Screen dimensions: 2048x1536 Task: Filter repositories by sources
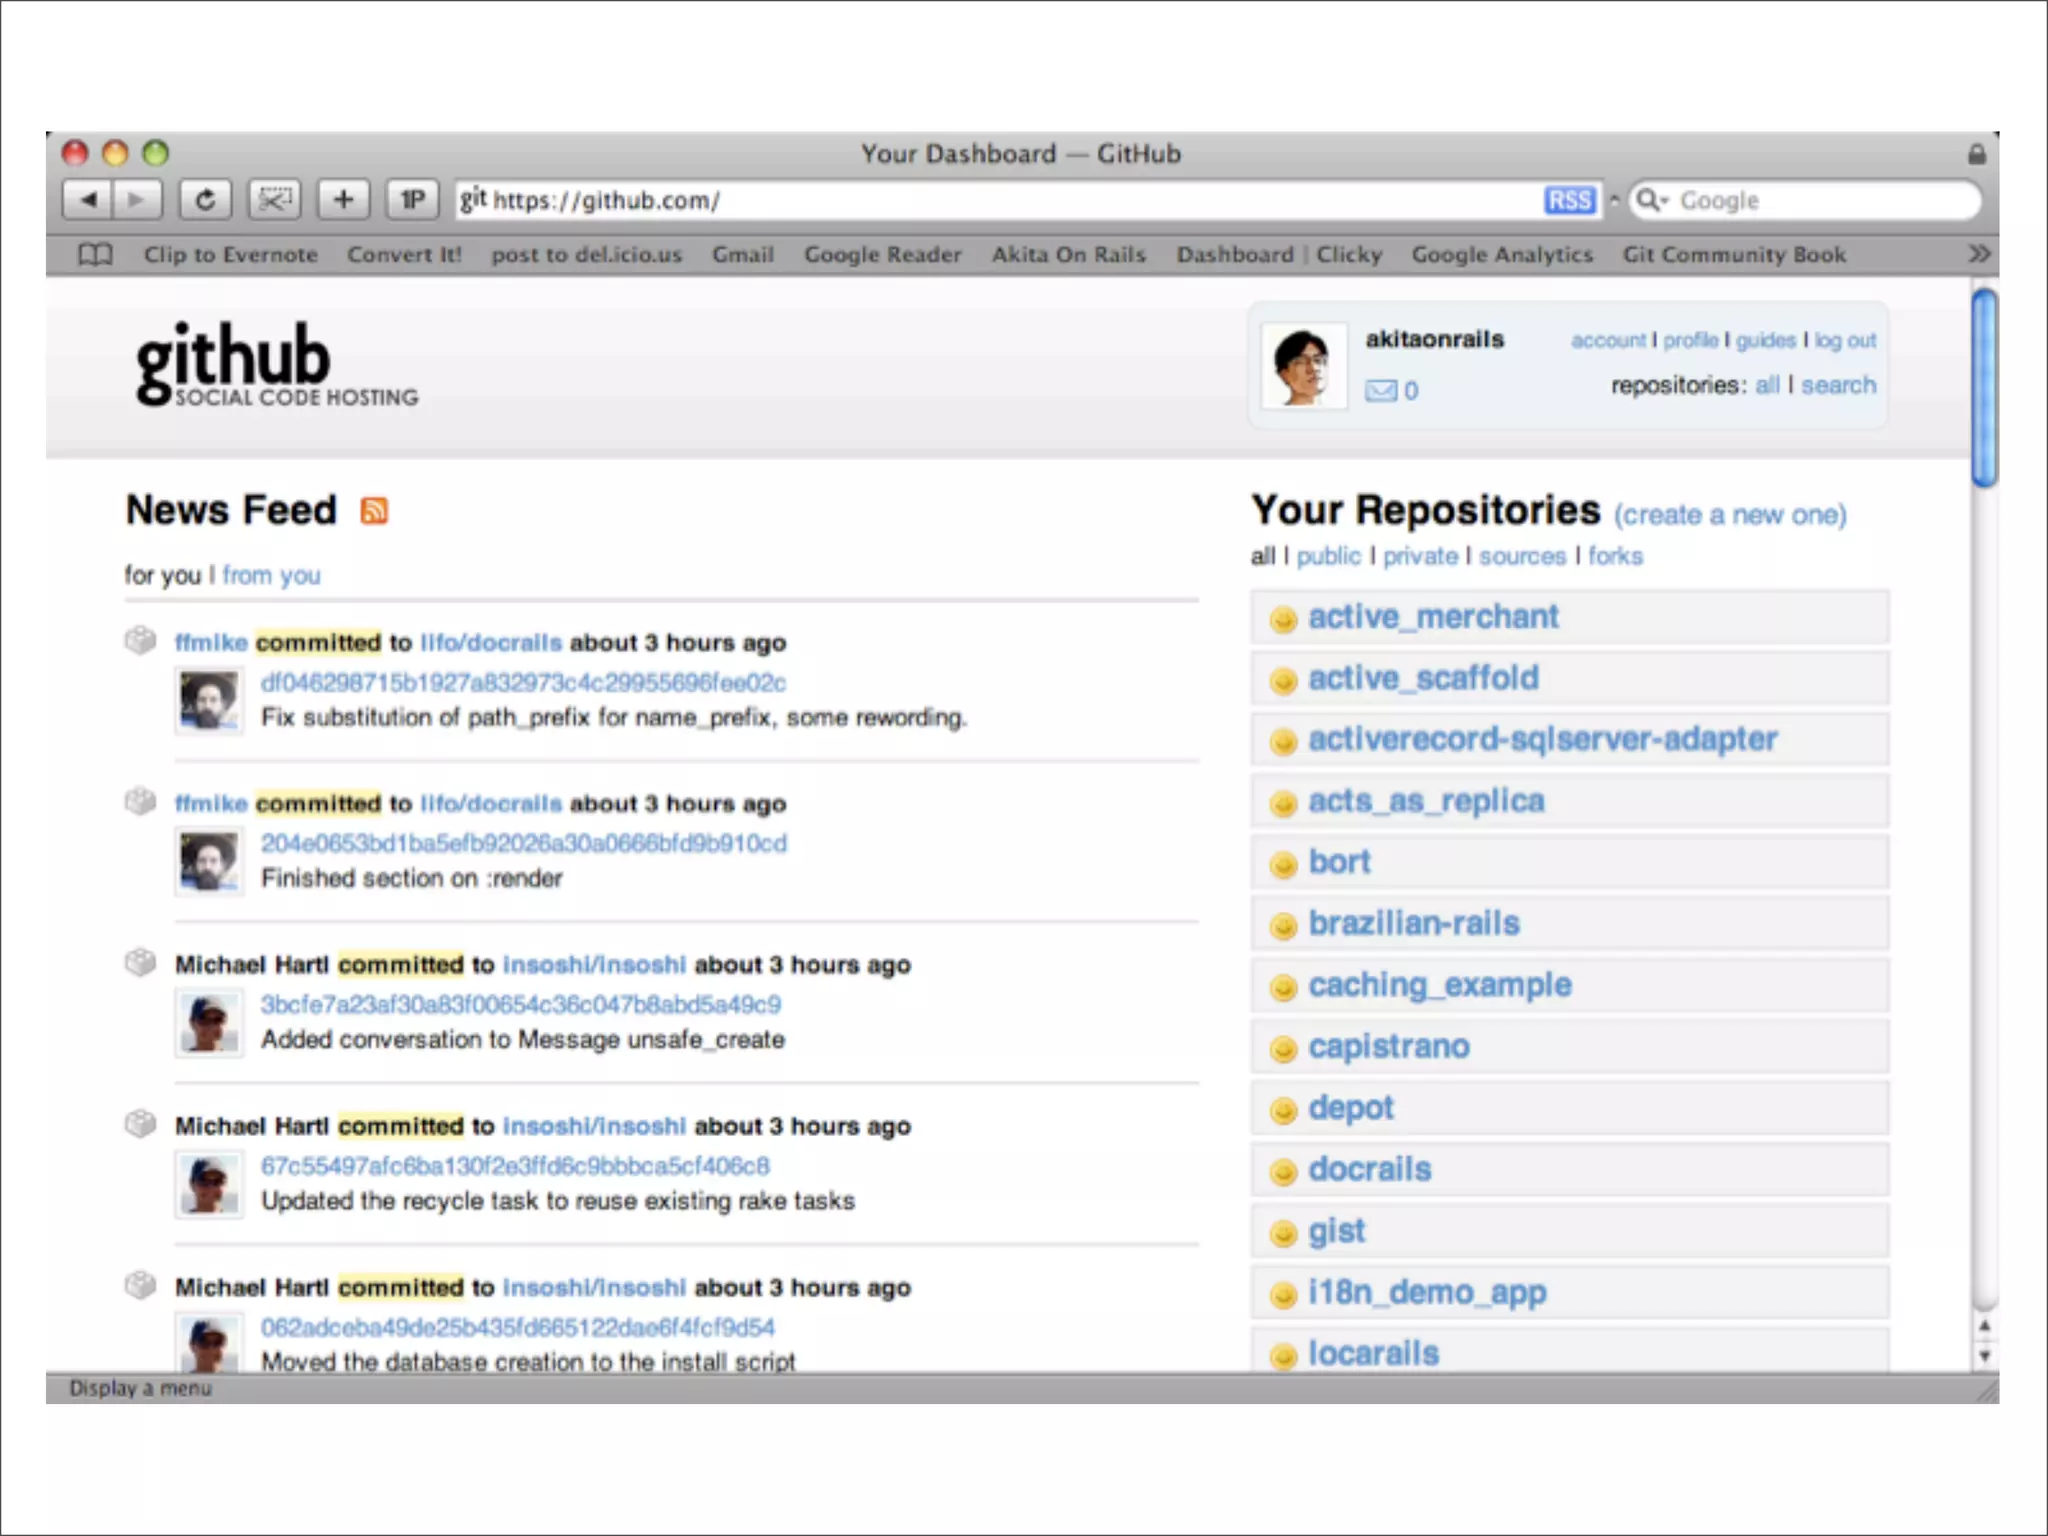click(1522, 556)
